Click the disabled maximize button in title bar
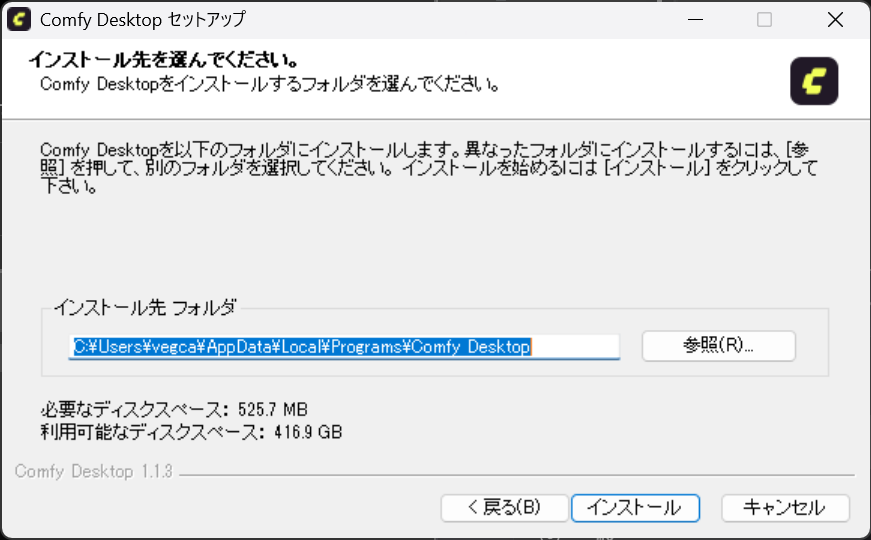The height and width of the screenshot is (540, 871). 764,20
